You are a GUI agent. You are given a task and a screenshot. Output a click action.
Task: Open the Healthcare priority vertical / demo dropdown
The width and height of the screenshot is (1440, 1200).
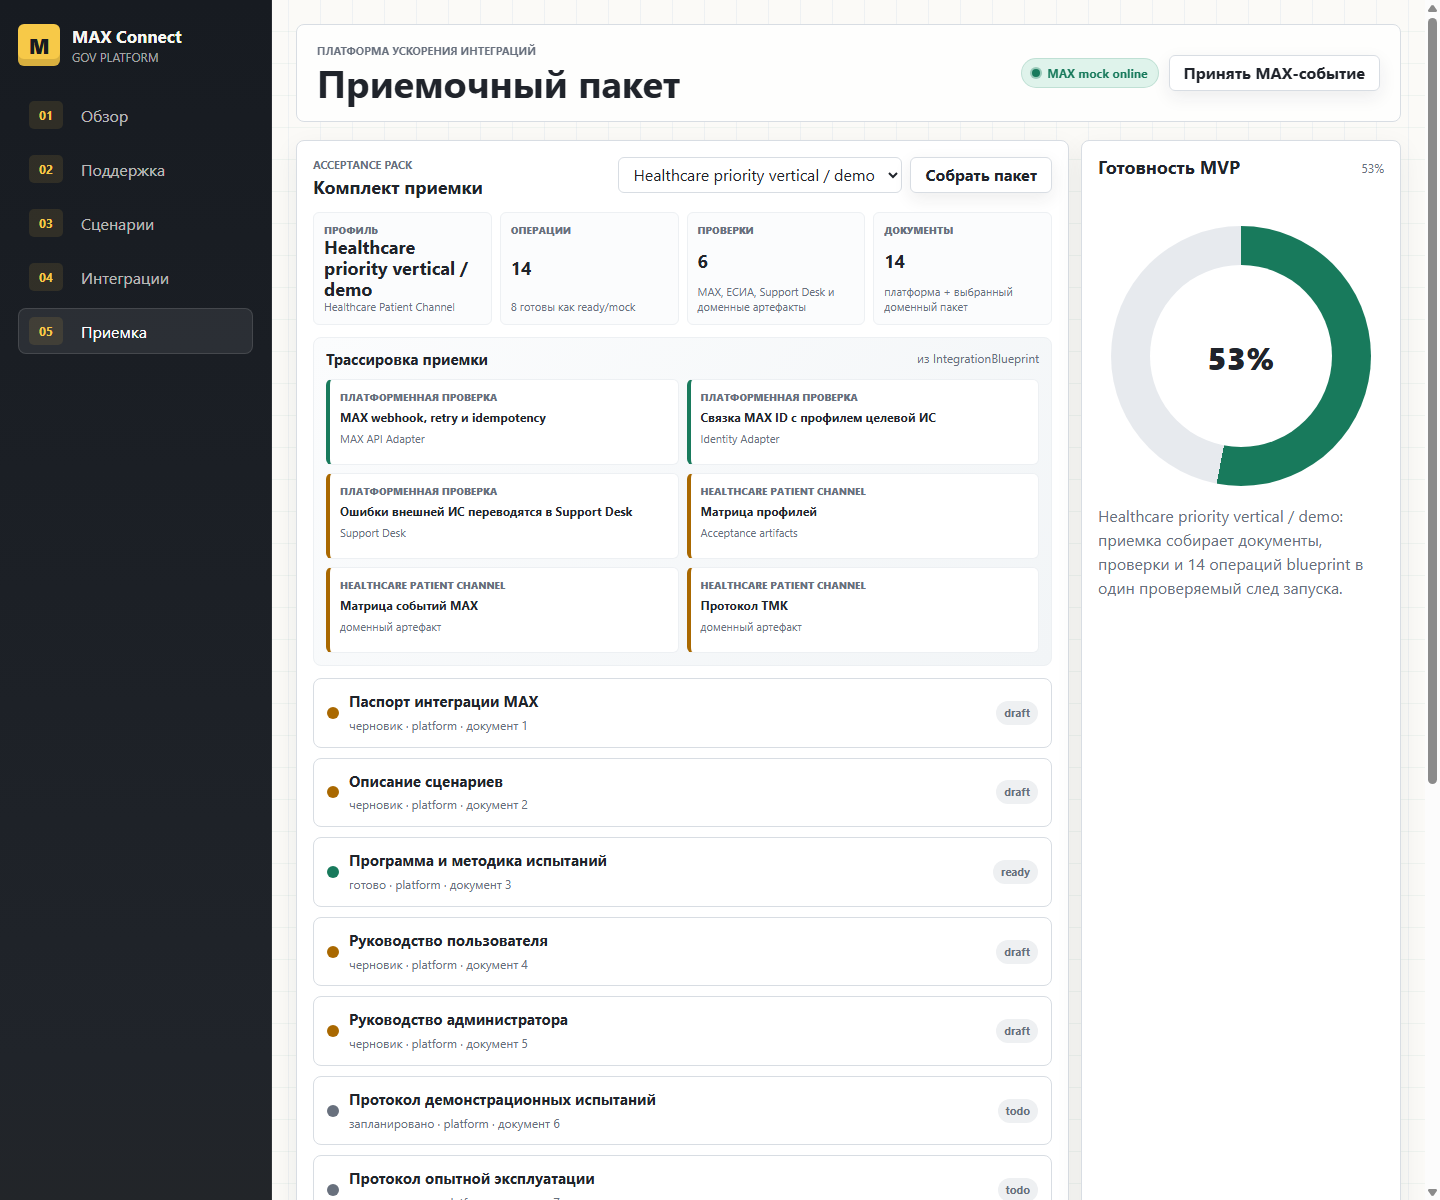point(760,175)
